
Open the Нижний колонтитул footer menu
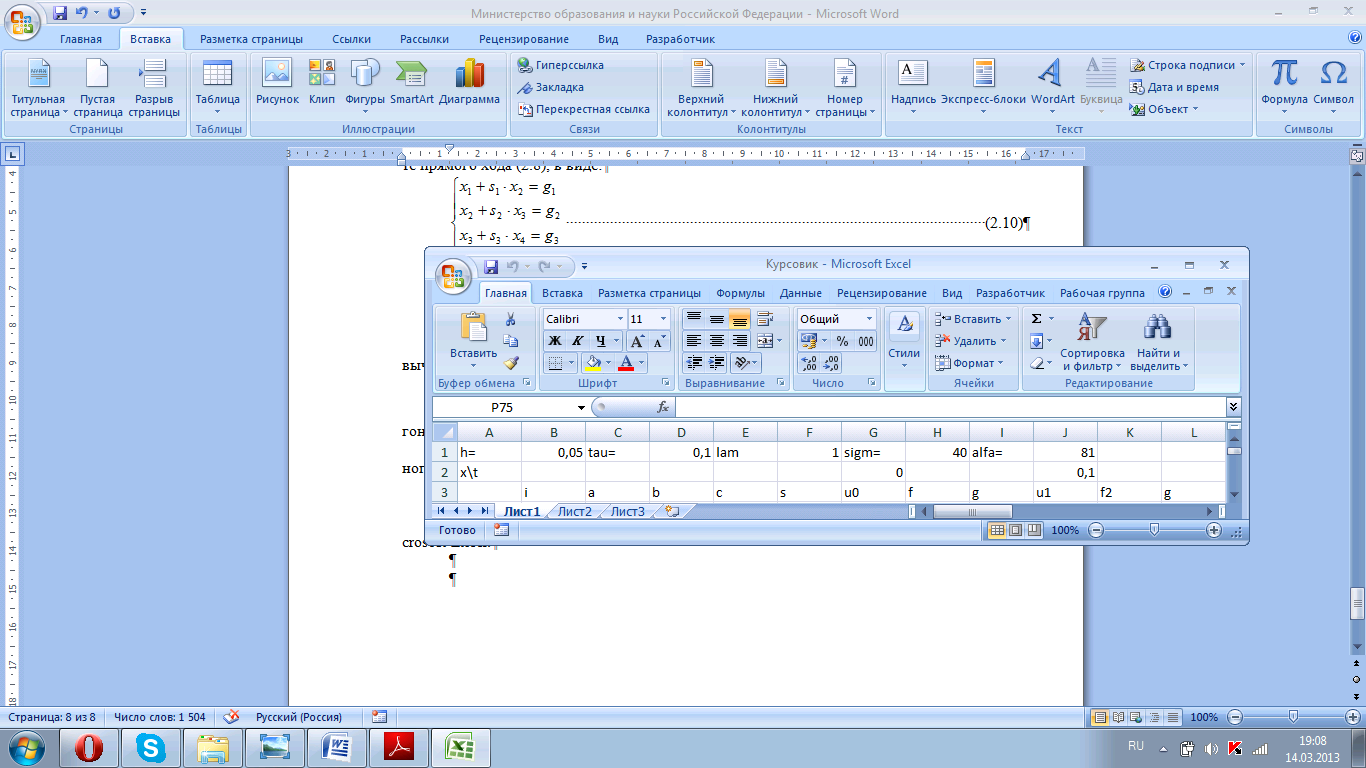pos(775,88)
